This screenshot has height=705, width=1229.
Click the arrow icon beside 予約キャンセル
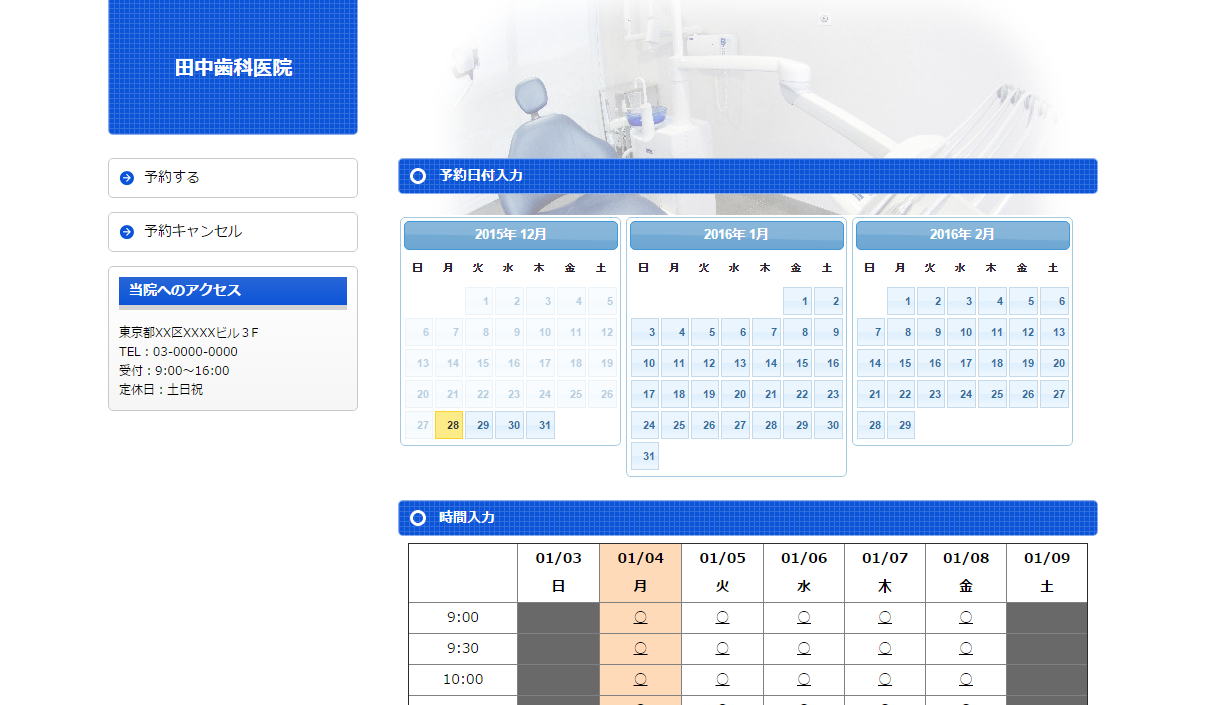pos(127,232)
